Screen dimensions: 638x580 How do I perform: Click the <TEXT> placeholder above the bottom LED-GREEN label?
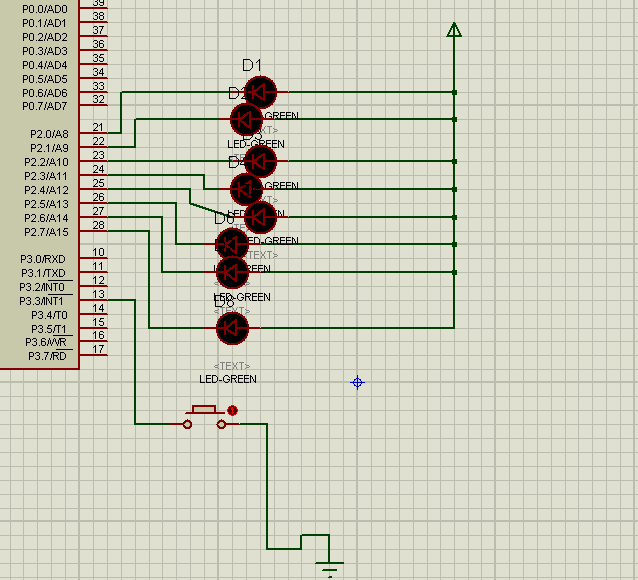tap(232, 366)
